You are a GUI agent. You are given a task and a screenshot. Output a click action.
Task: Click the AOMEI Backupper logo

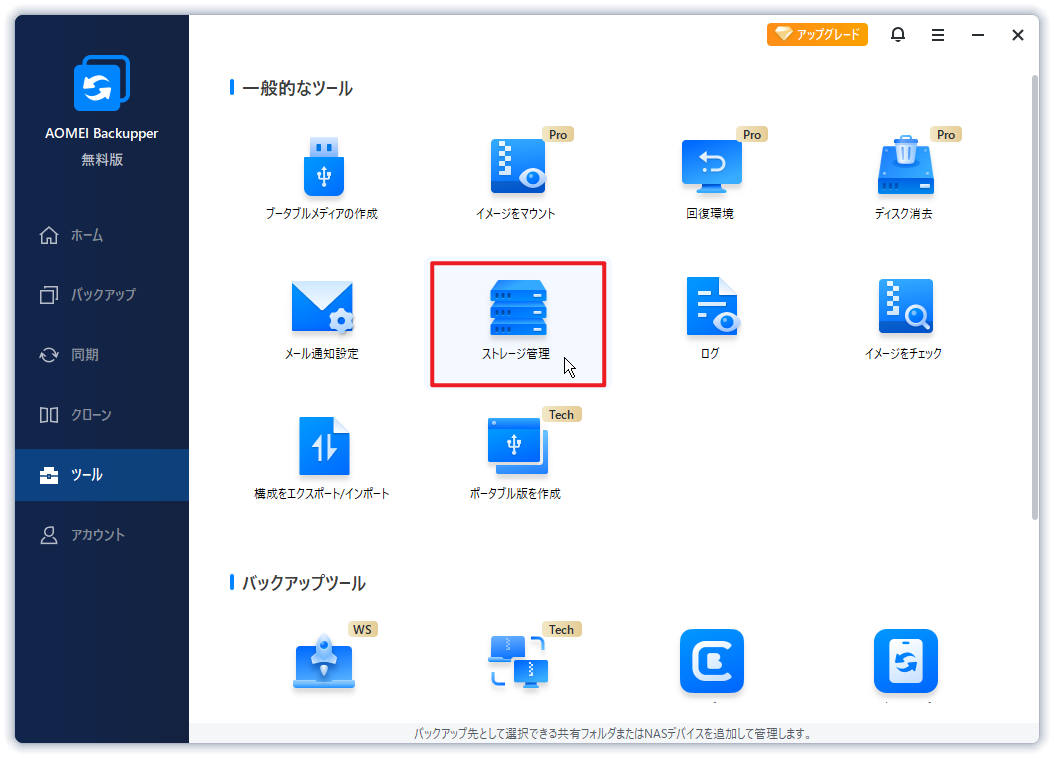tap(102, 83)
